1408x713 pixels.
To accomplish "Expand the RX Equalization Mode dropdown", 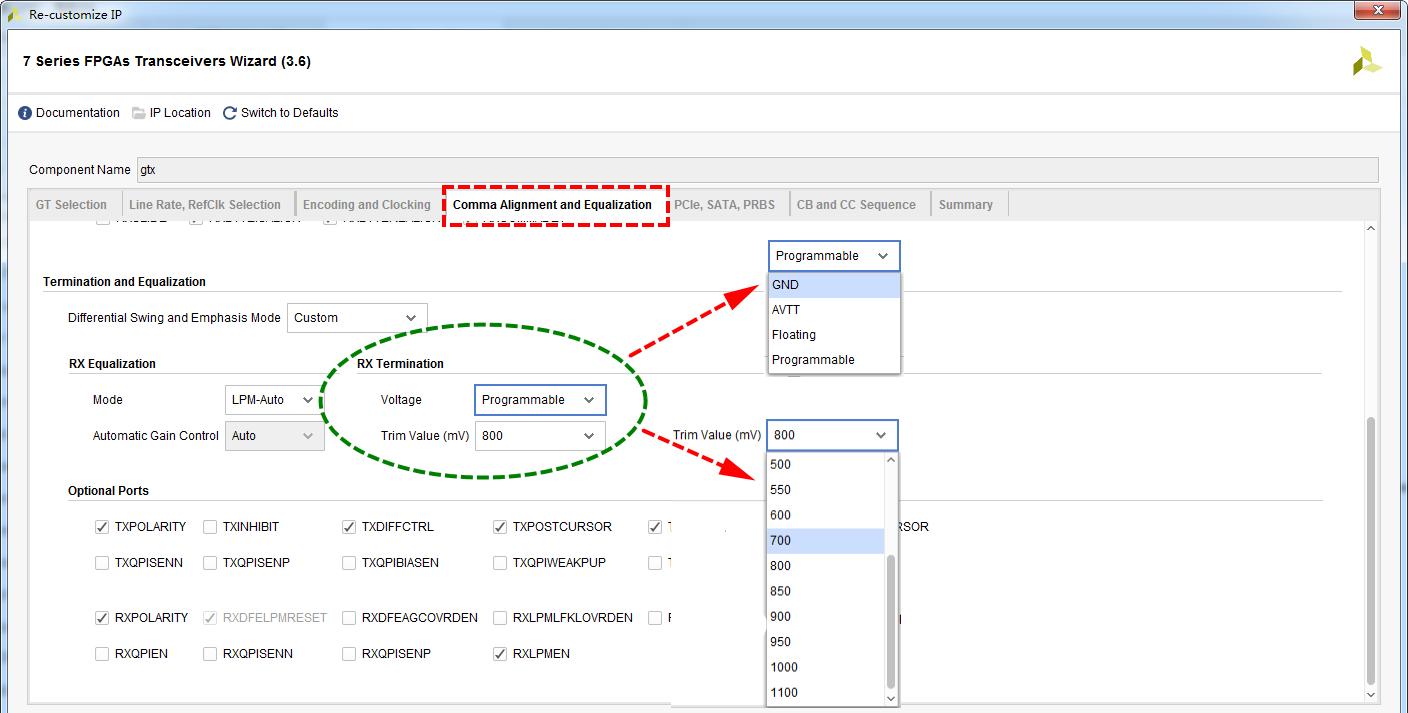I will tap(272, 400).
